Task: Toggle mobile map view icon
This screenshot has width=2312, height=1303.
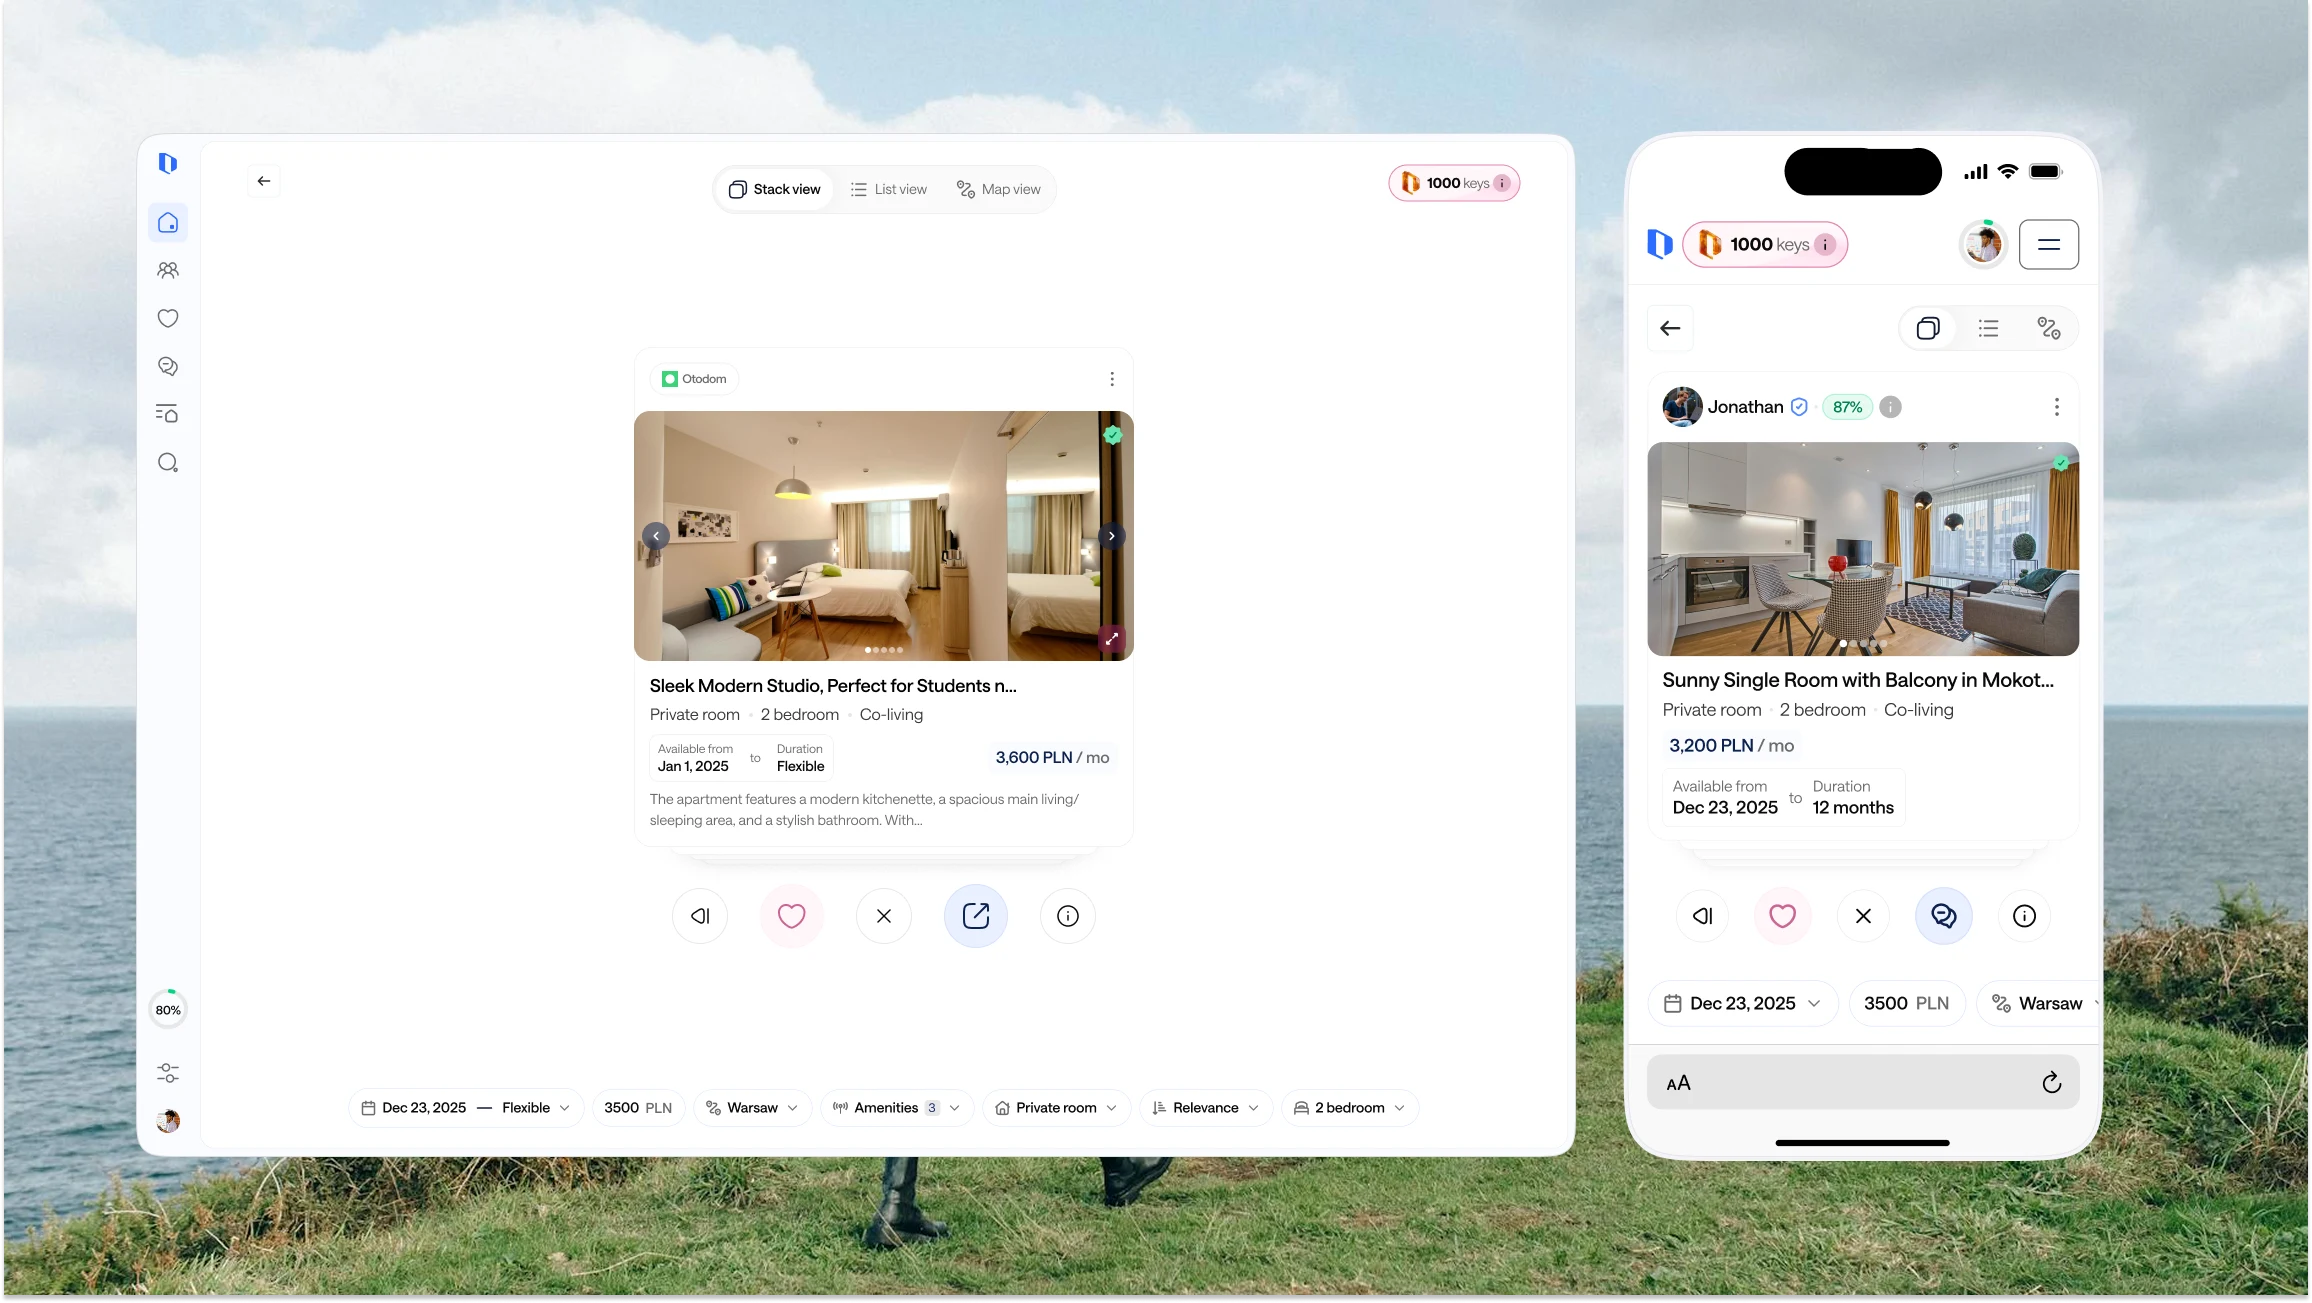Action: point(2048,328)
